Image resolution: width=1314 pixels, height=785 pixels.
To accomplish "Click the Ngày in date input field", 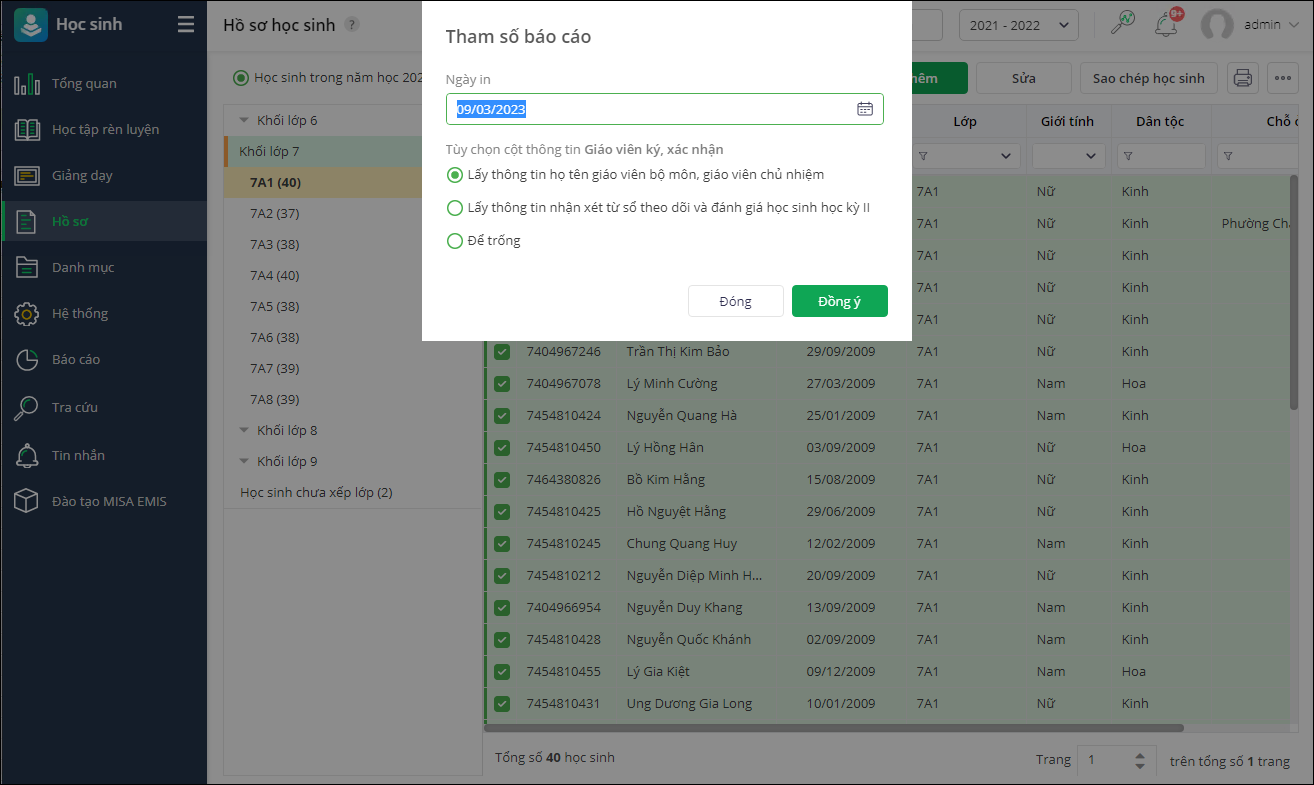I will pos(665,109).
